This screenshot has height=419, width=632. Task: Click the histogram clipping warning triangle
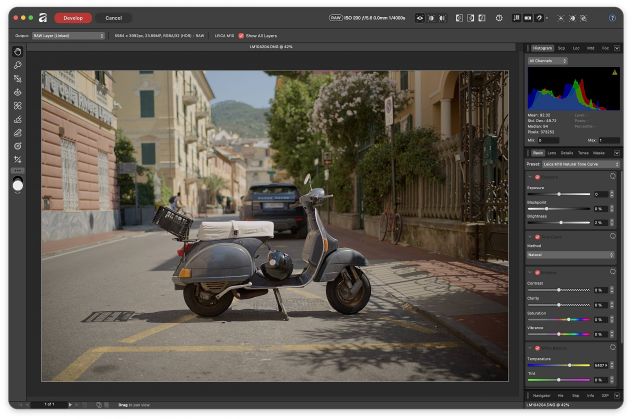tap(615, 73)
